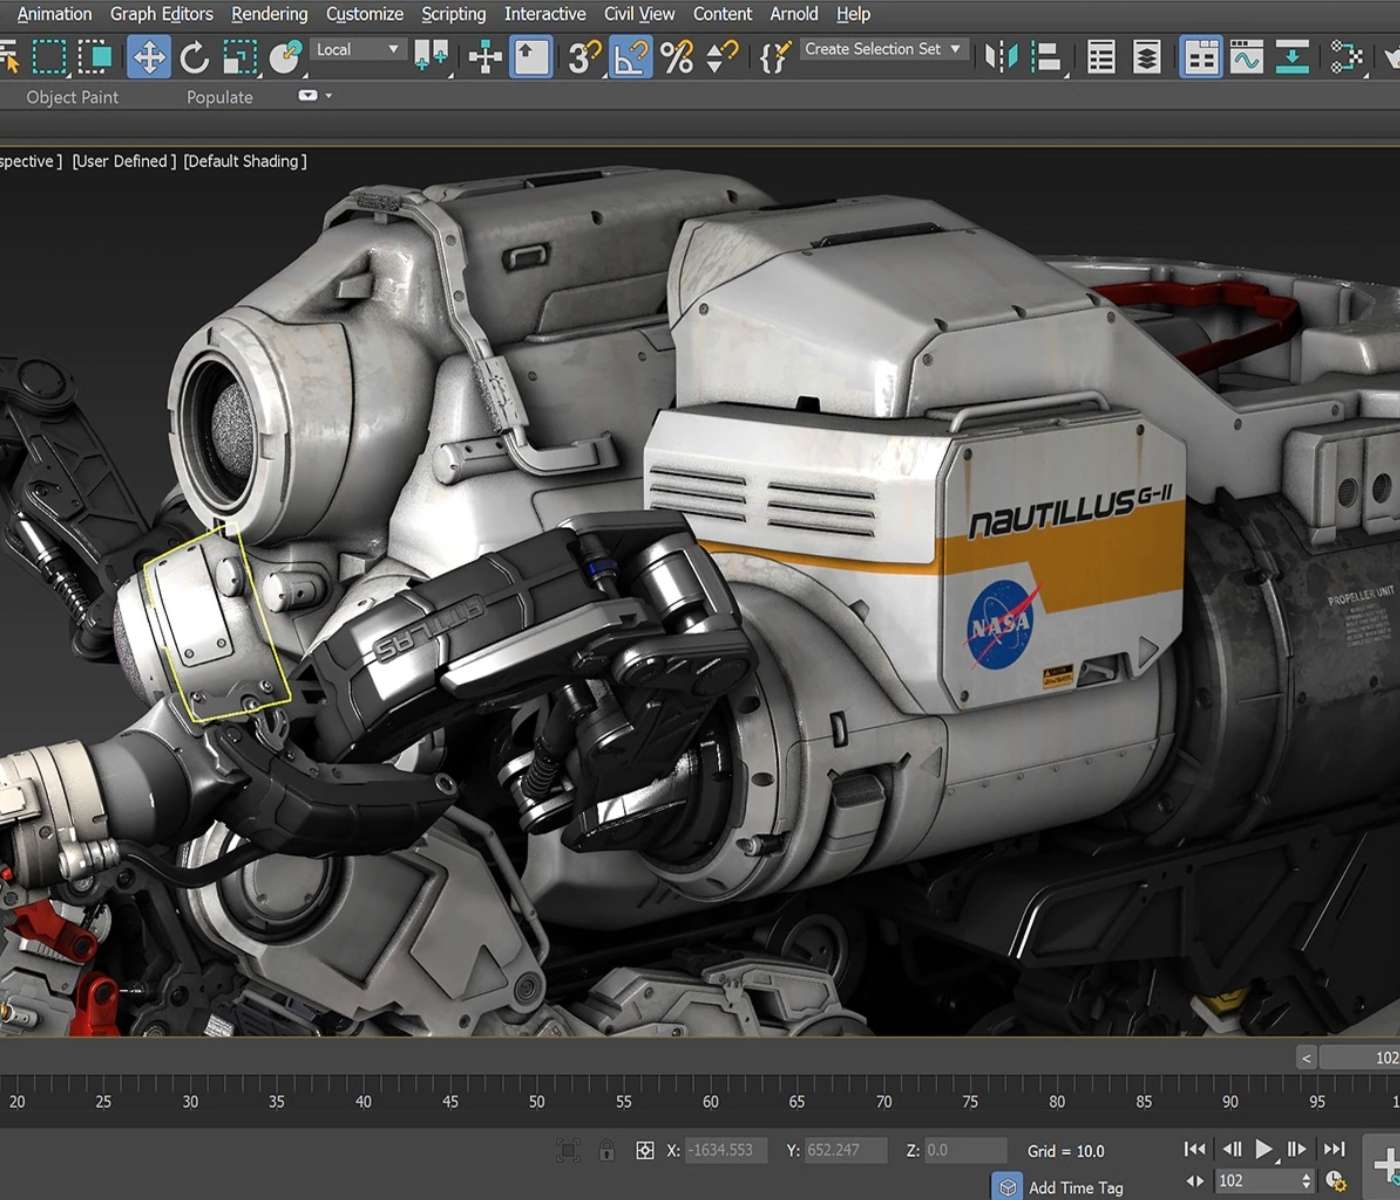
Task: Click the Align tool icon
Action: [x=1046, y=57]
